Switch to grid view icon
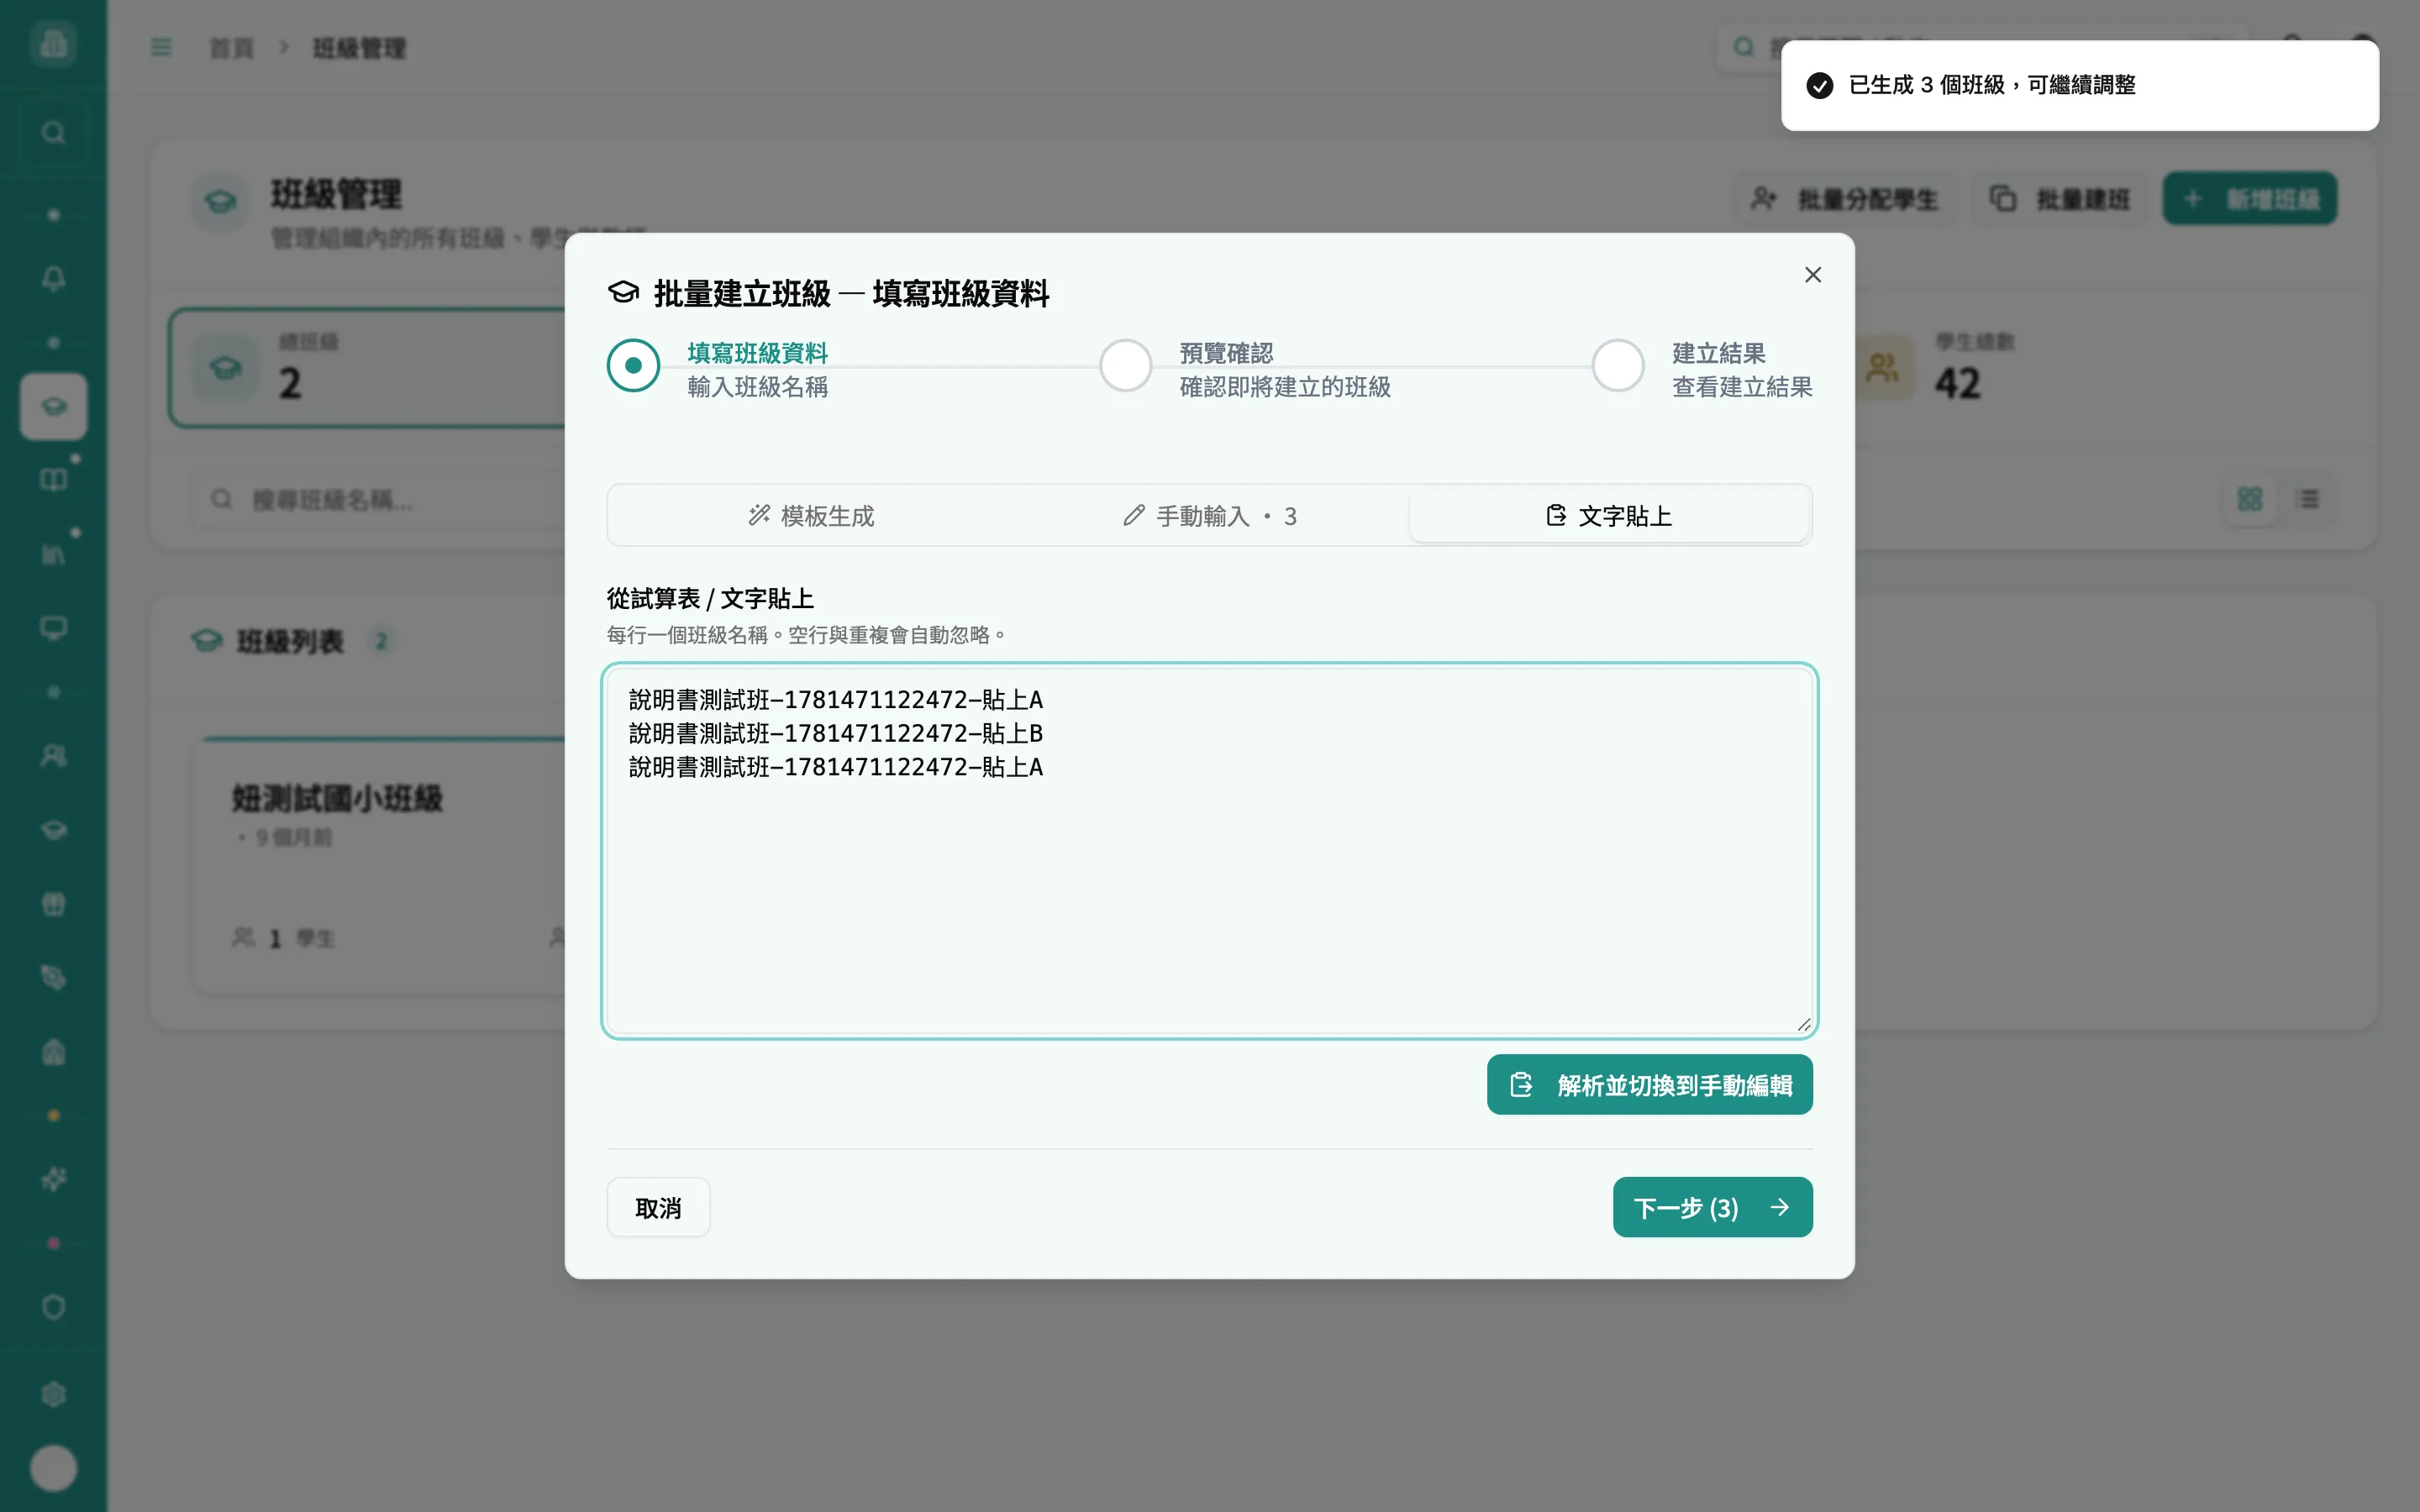The height and width of the screenshot is (1512, 2420). 2250,499
